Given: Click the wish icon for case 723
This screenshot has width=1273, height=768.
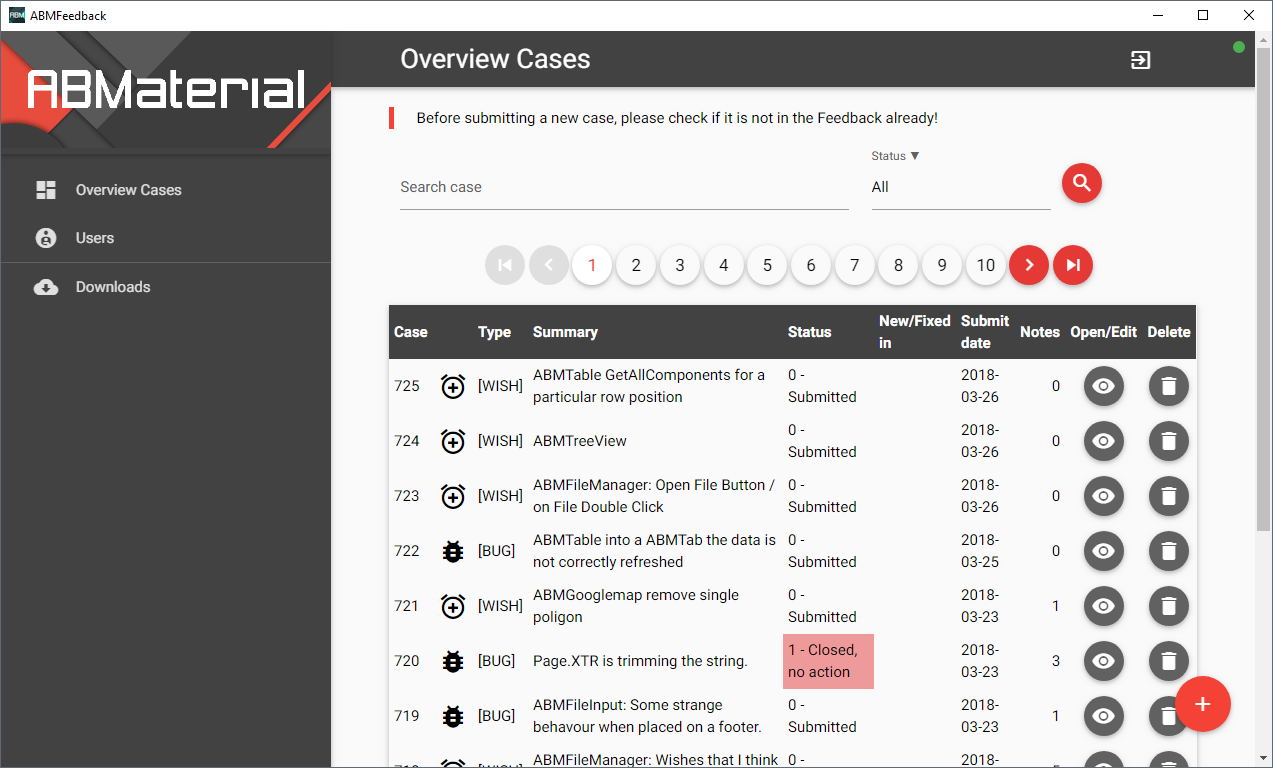Looking at the screenshot, I should click(x=453, y=496).
